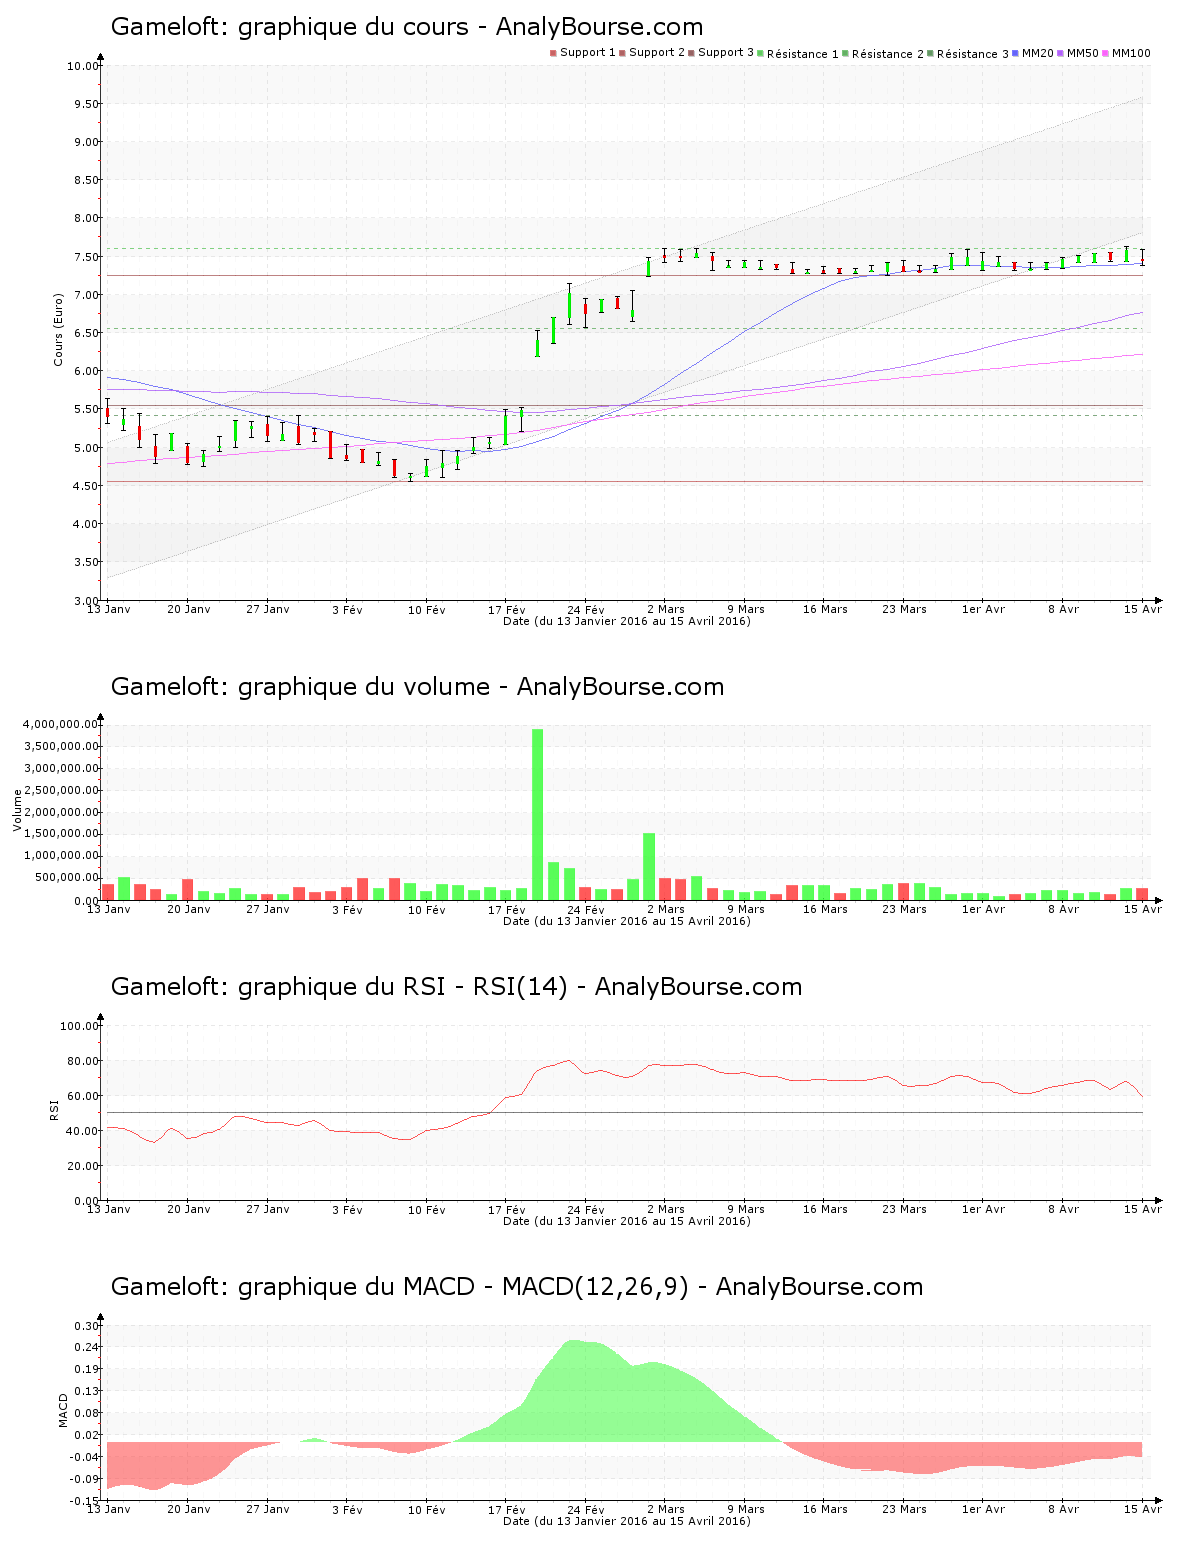Click 1,000,000.00 on the volume axis
Viewport: 1200px width, 1550px height.
pyautogui.click(x=60, y=857)
